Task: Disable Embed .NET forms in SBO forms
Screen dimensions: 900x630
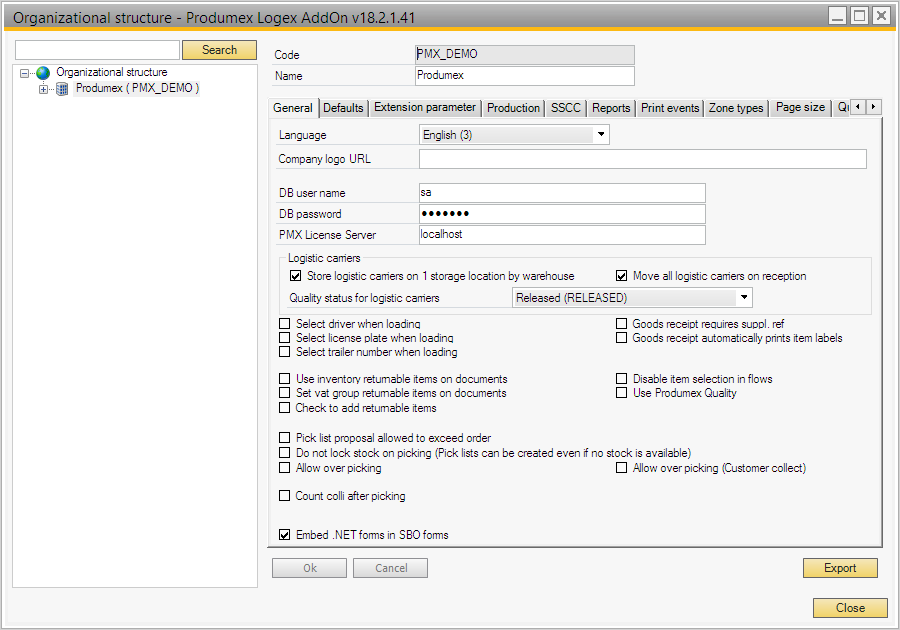Action: coord(285,535)
